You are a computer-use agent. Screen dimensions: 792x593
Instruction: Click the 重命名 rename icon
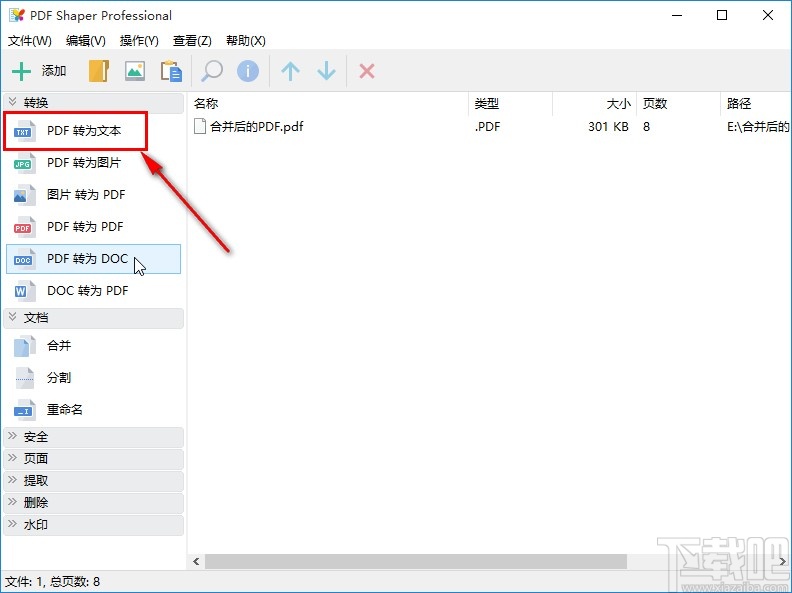(x=24, y=410)
